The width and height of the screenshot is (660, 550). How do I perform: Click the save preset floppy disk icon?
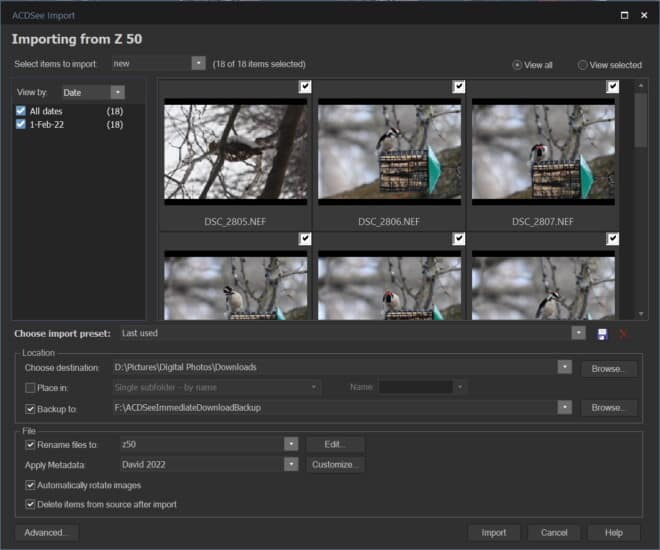tap(602, 333)
